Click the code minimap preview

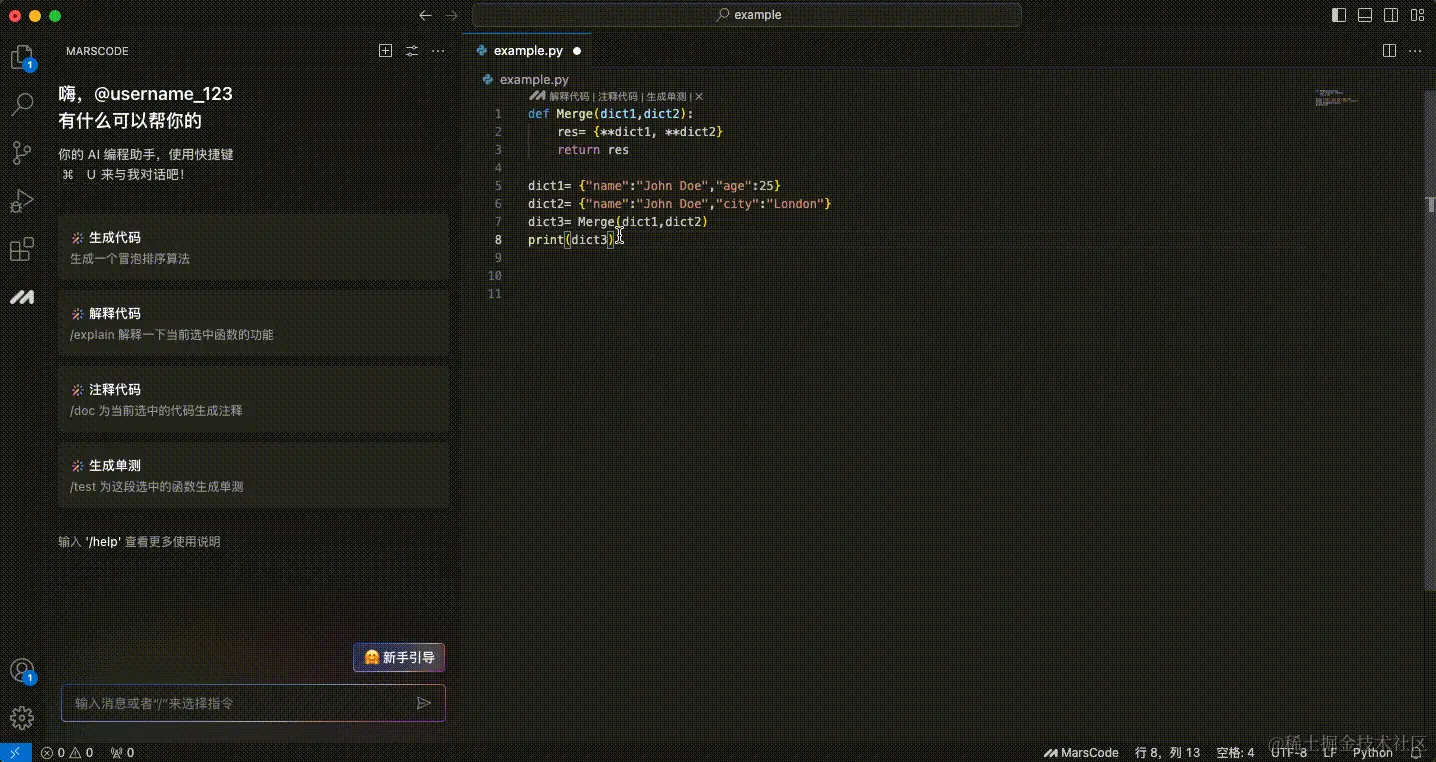[1337, 98]
